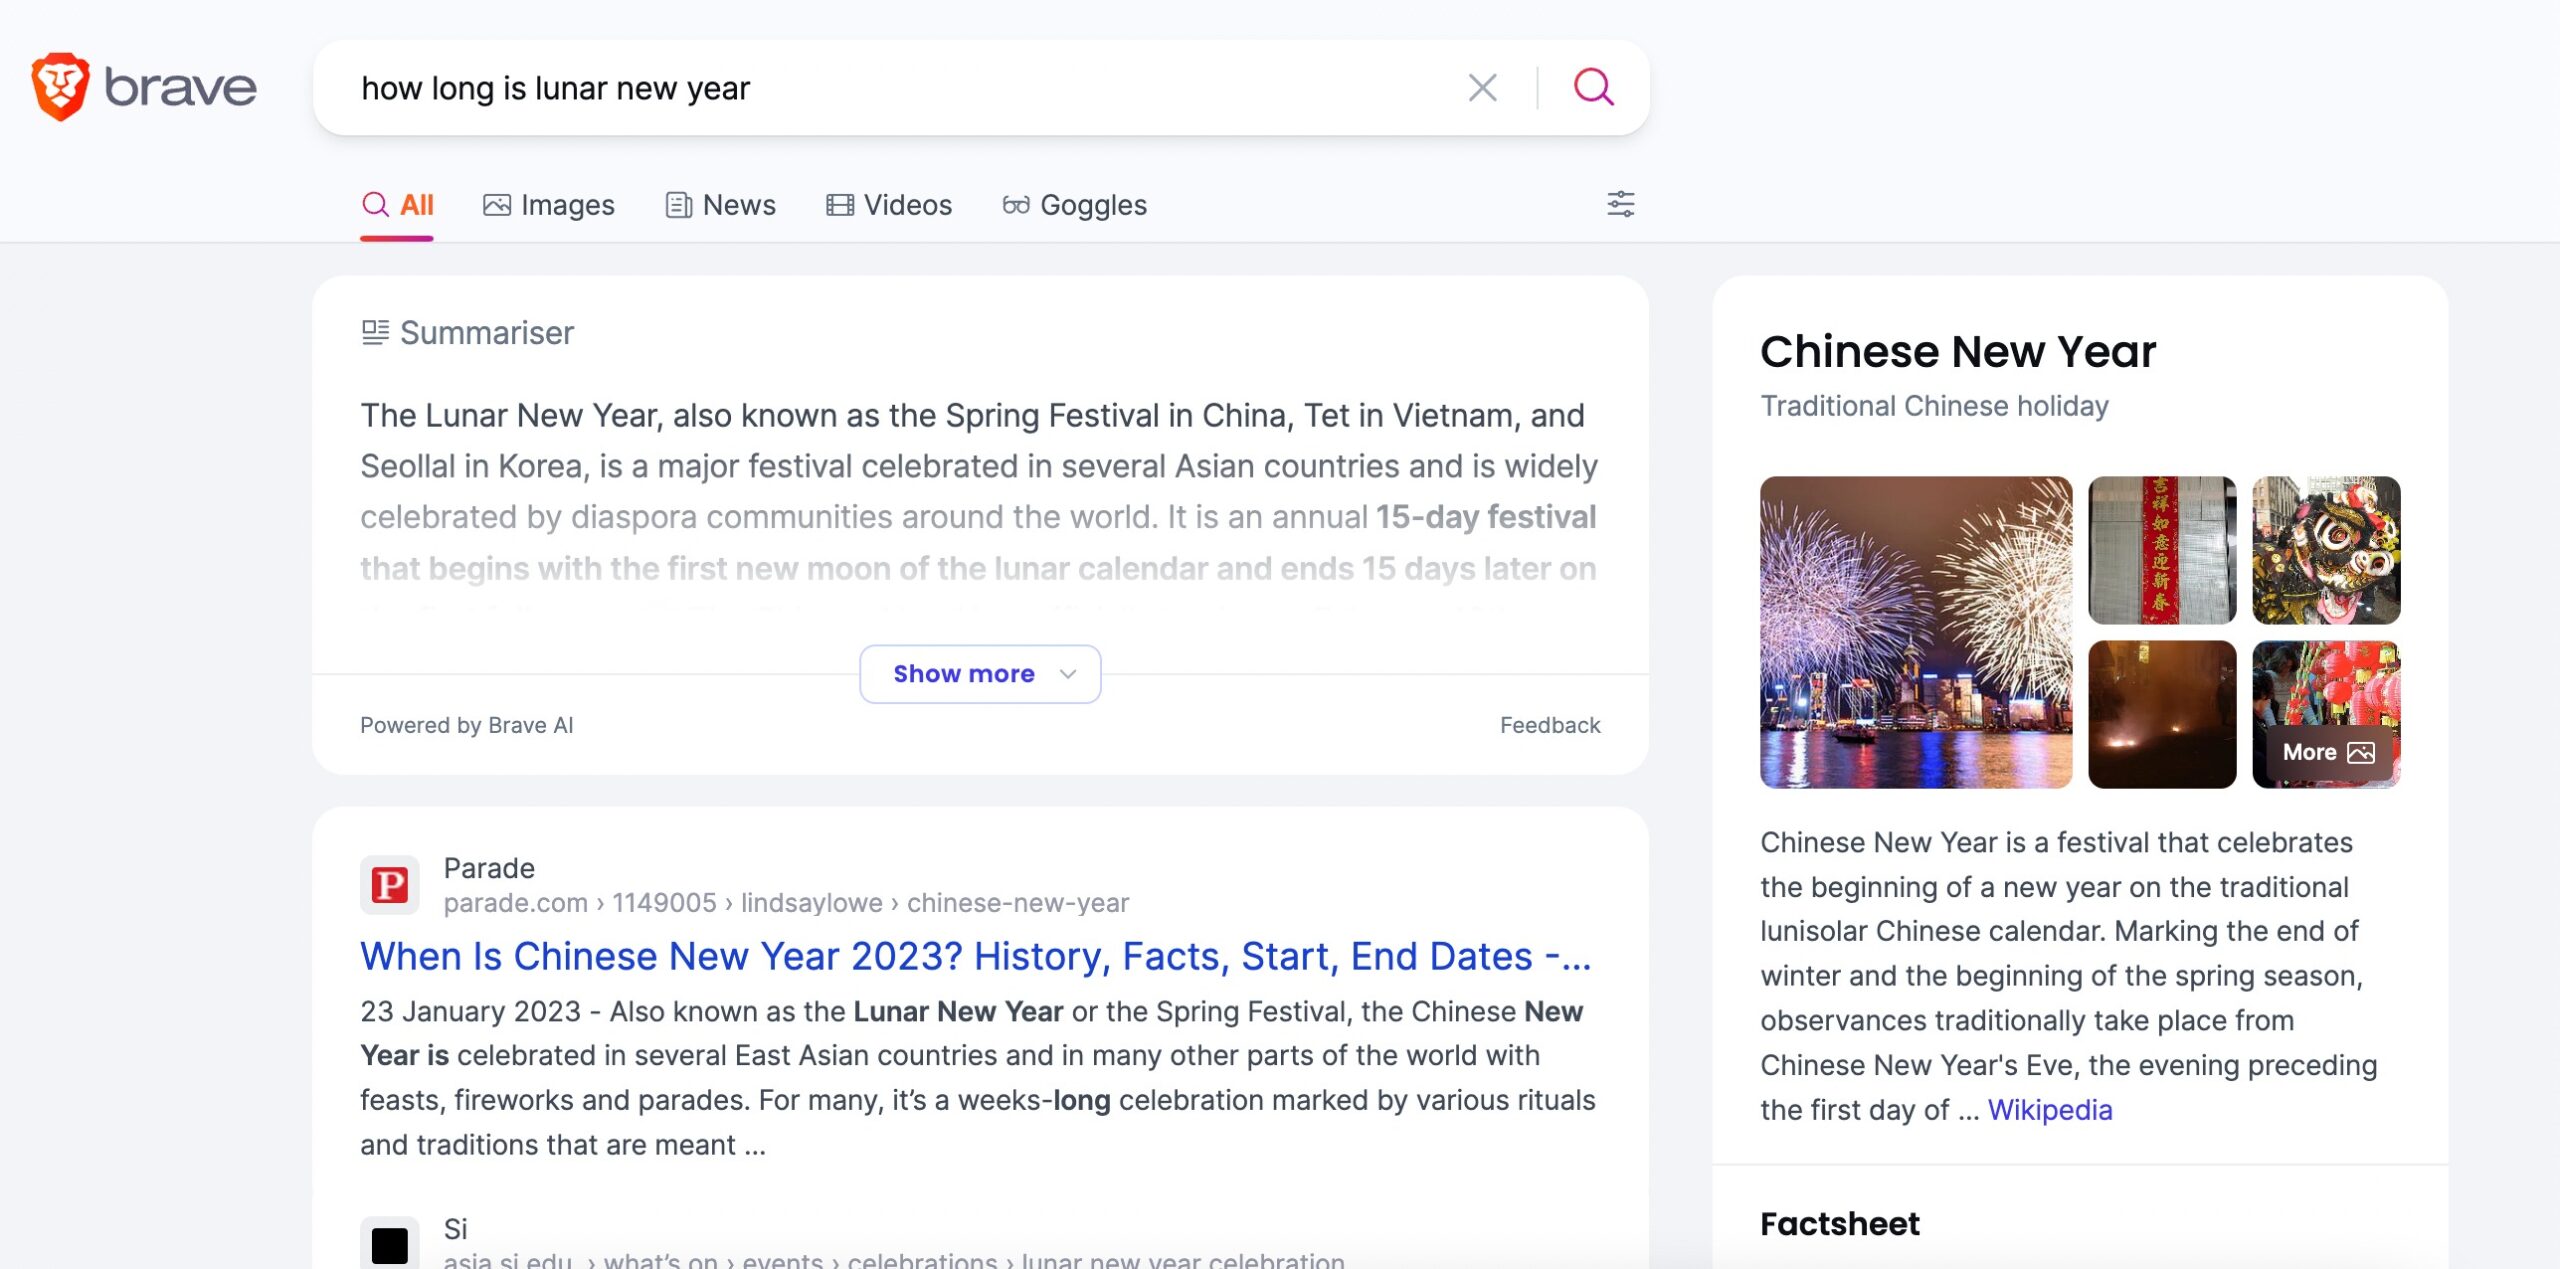
Task: Toggle the Goggles search filter
Action: [1073, 203]
